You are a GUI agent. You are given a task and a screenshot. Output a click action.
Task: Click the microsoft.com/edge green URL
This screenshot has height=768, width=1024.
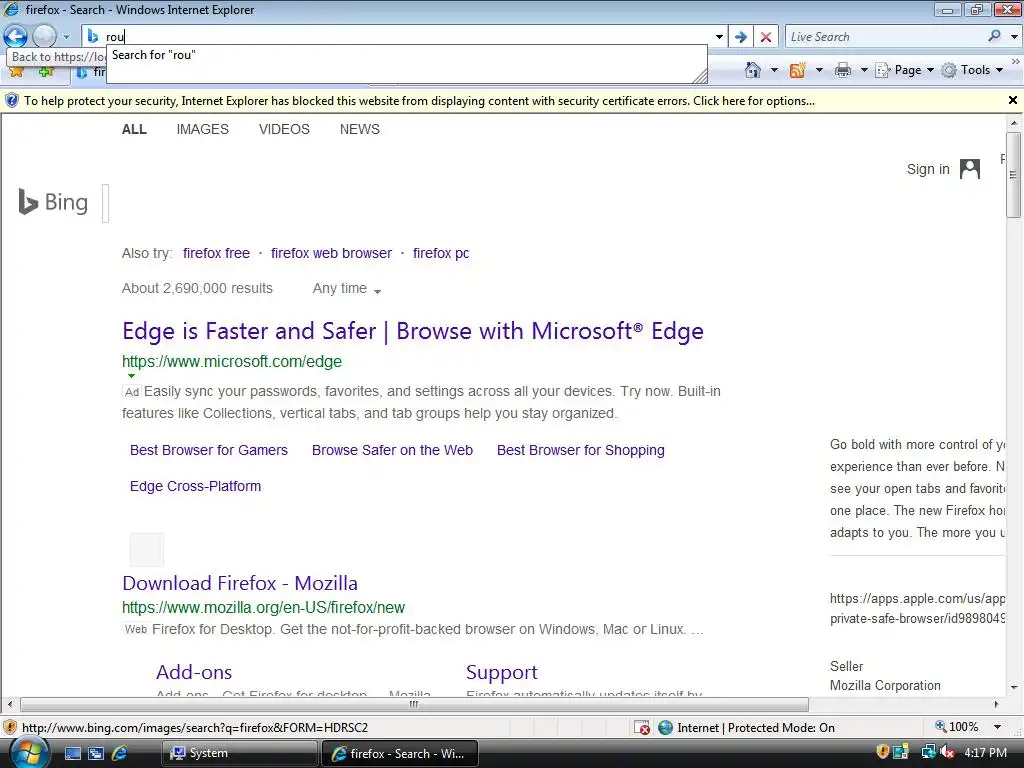[x=232, y=361]
